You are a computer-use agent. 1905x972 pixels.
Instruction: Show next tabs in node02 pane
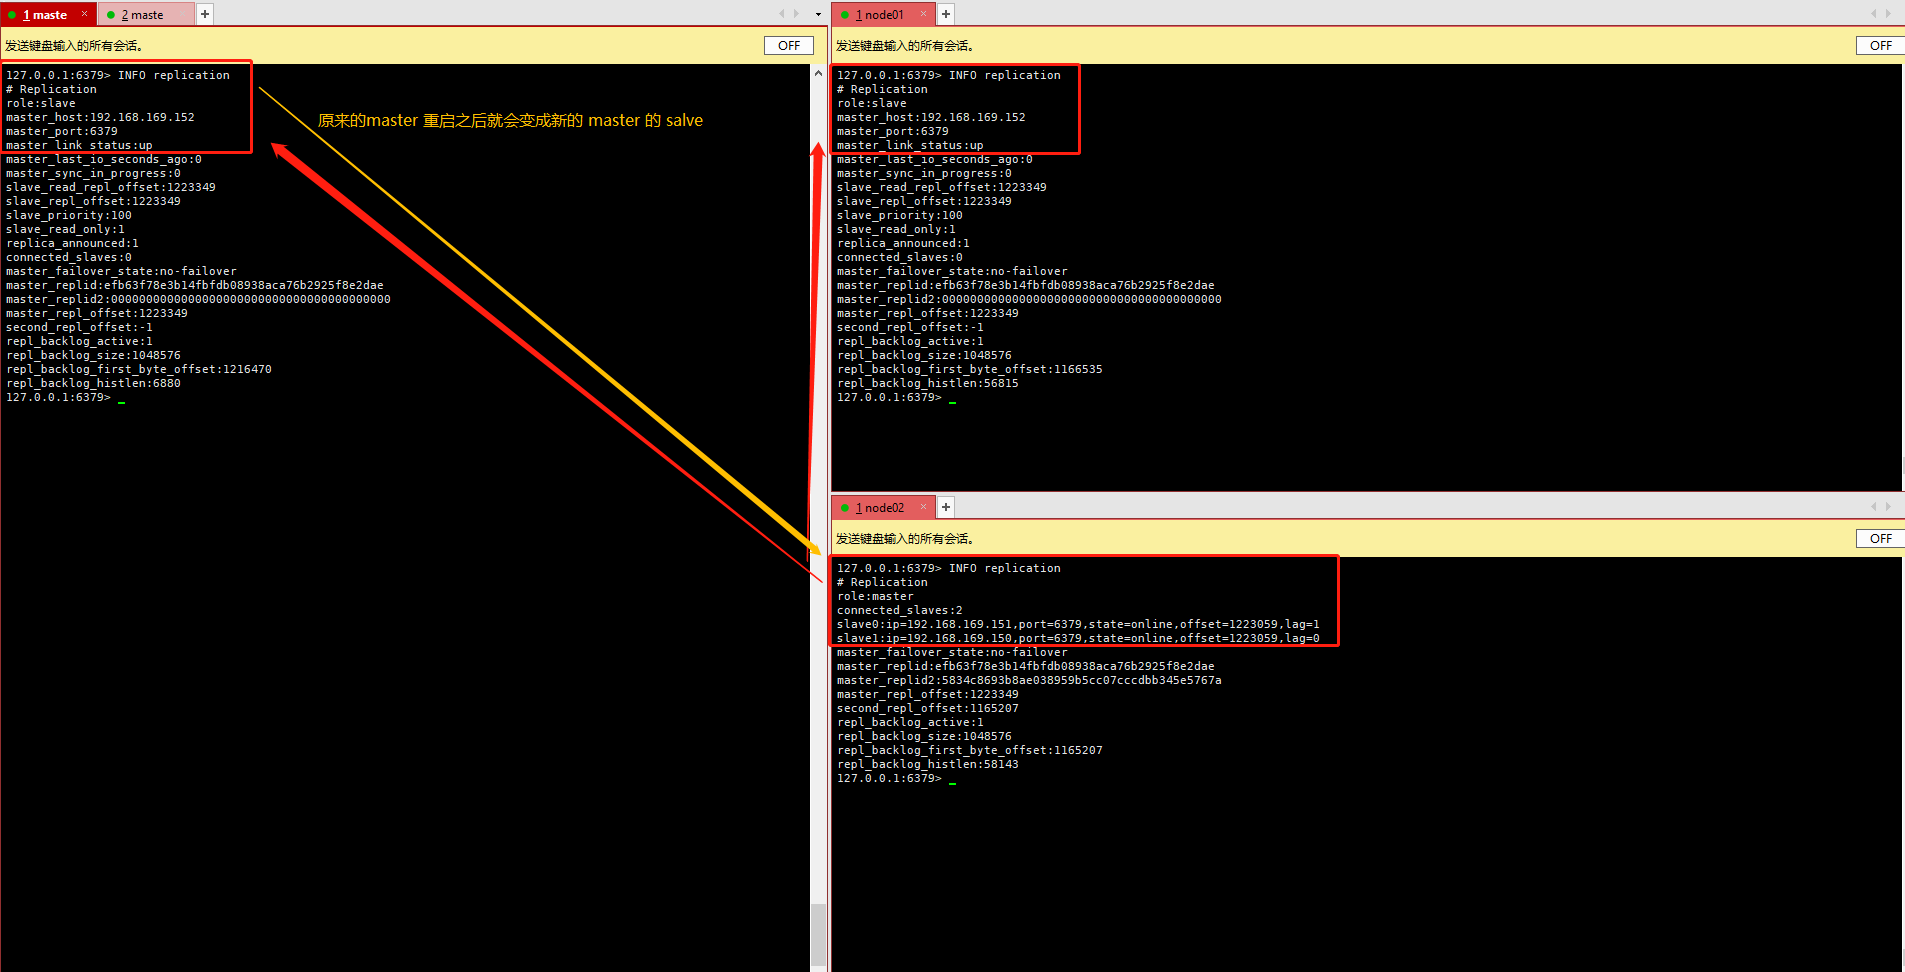(1888, 507)
